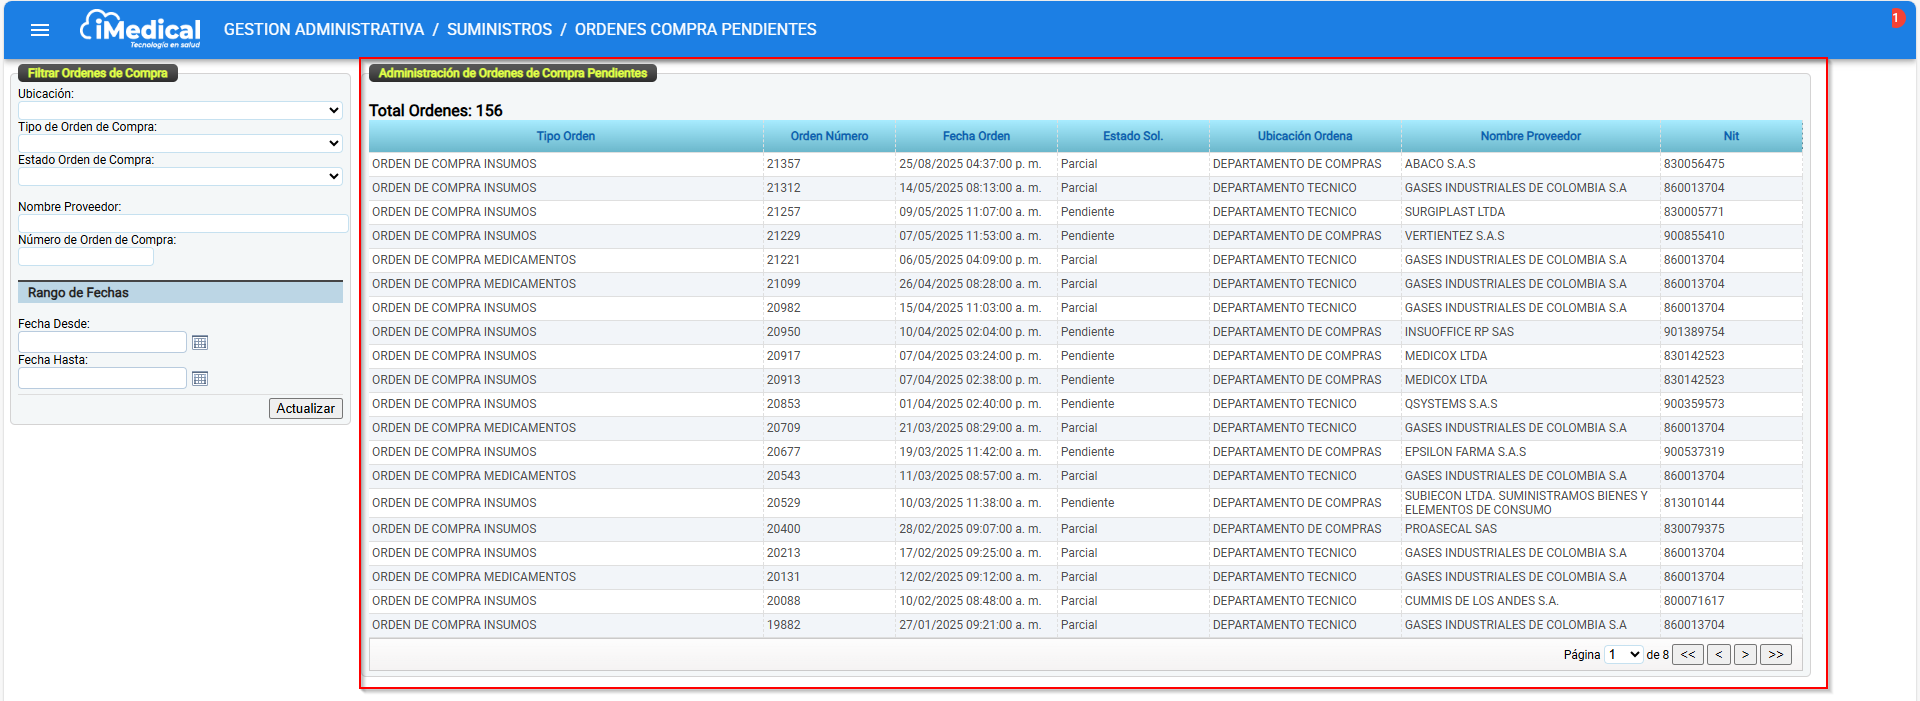
Task: Open the Fecha Desde calendar picker
Action: click(200, 343)
